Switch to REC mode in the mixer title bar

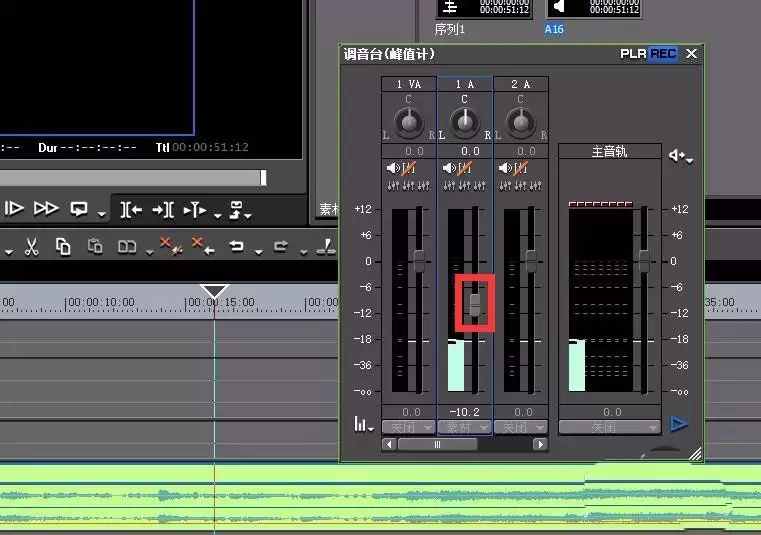(x=663, y=54)
